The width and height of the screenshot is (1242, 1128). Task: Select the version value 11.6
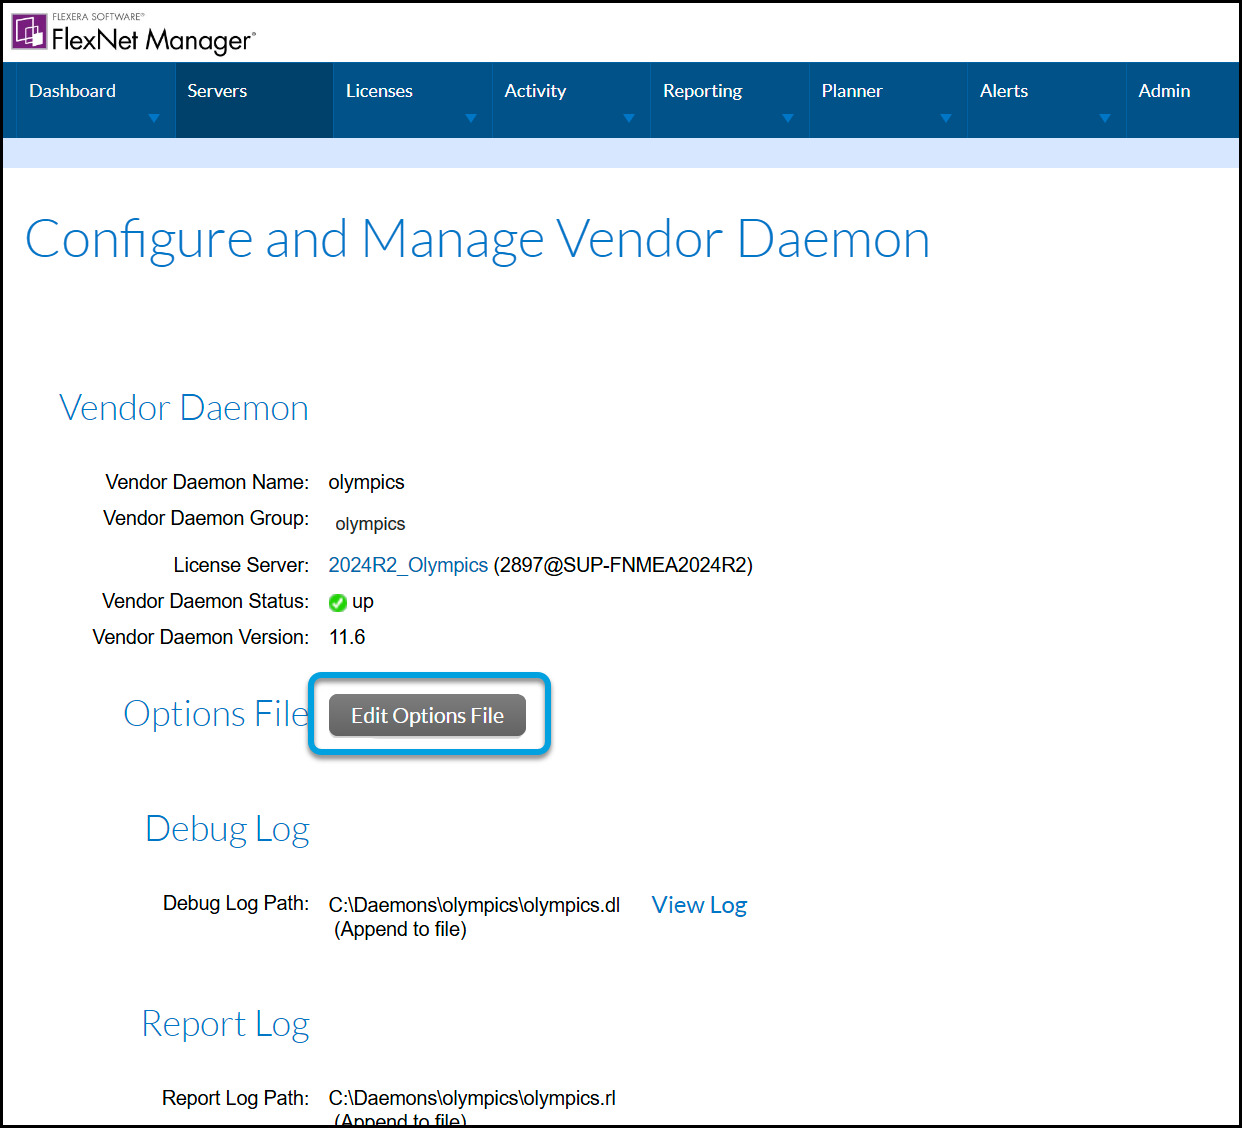pyautogui.click(x=347, y=637)
